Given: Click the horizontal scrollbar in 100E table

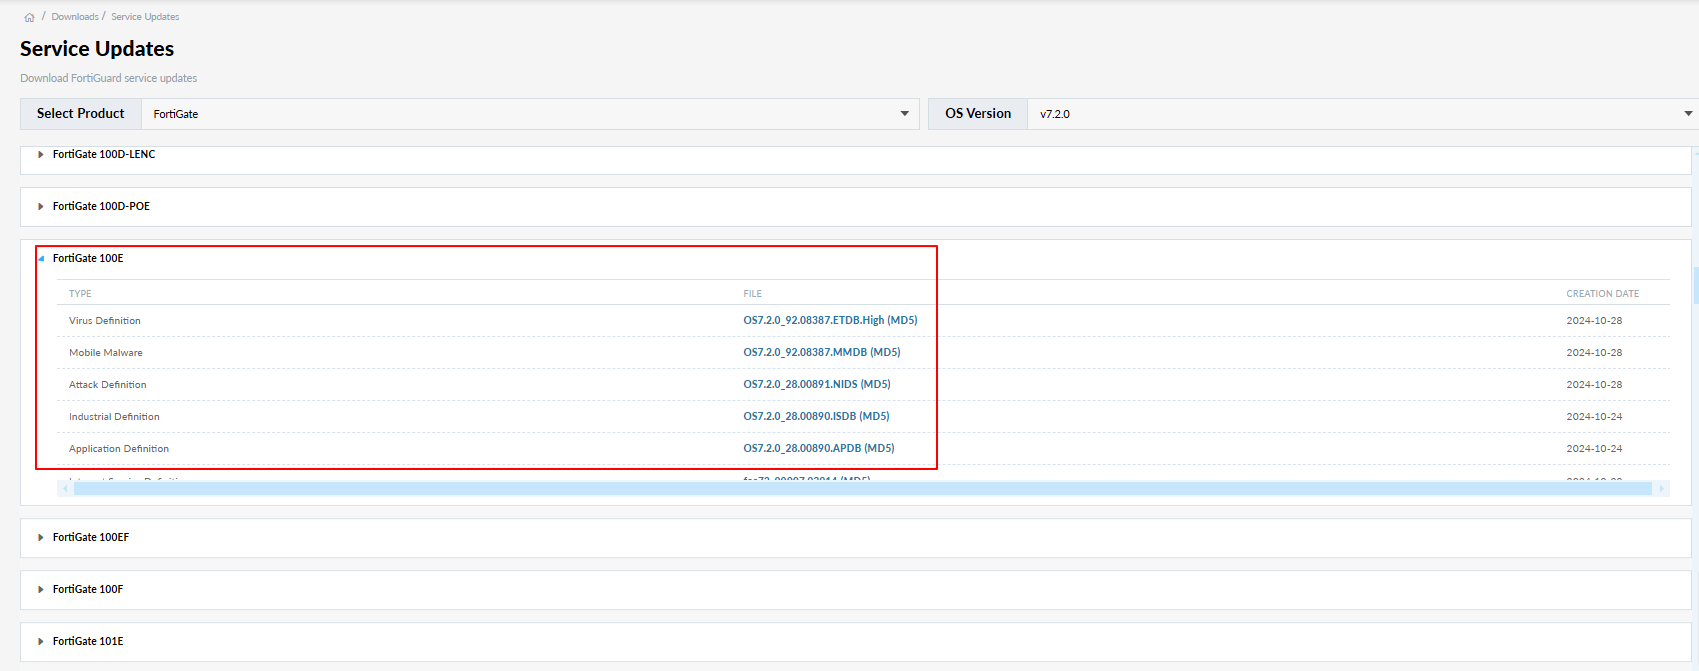Looking at the screenshot, I should tap(863, 488).
